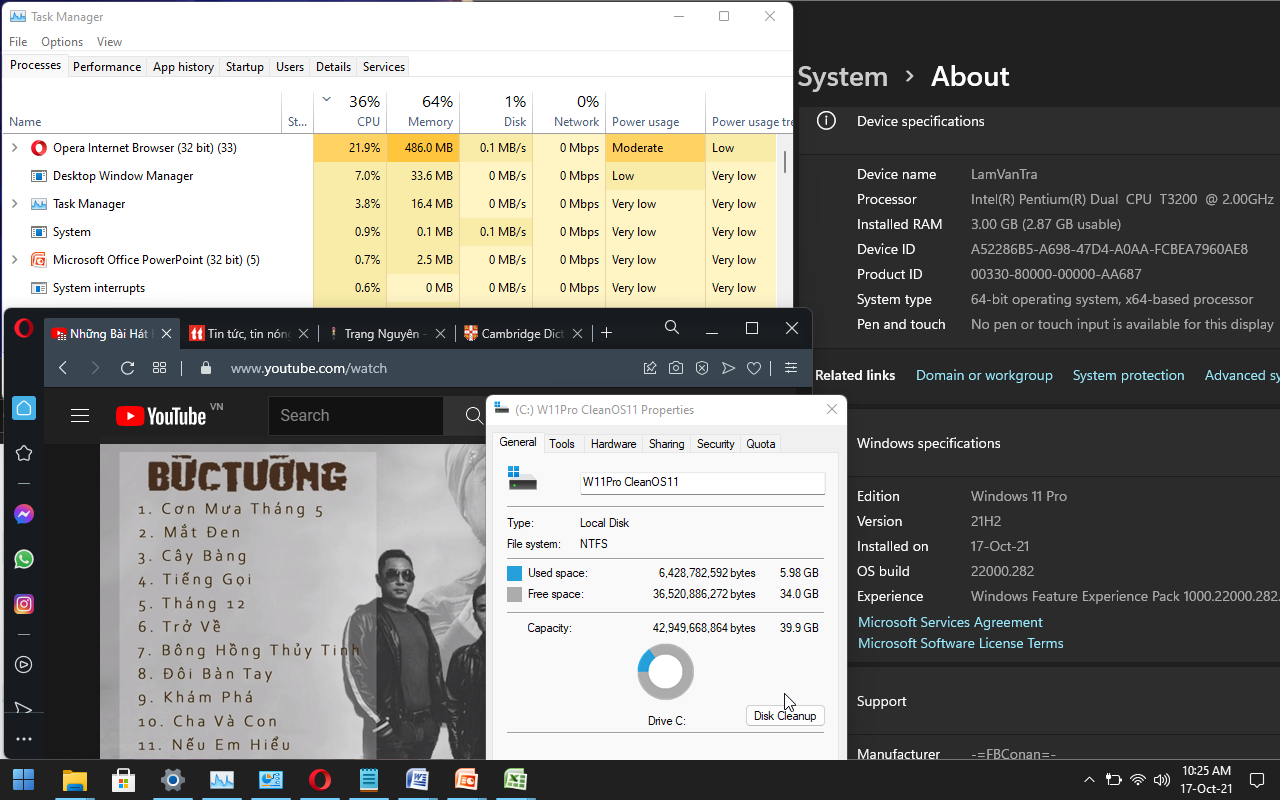
Task: Open Word from the taskbar
Action: (x=417, y=780)
